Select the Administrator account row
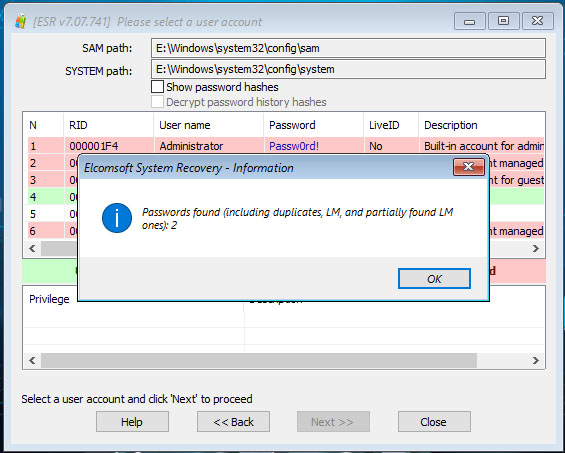This screenshot has width=565, height=453. pyautogui.click(x=286, y=146)
